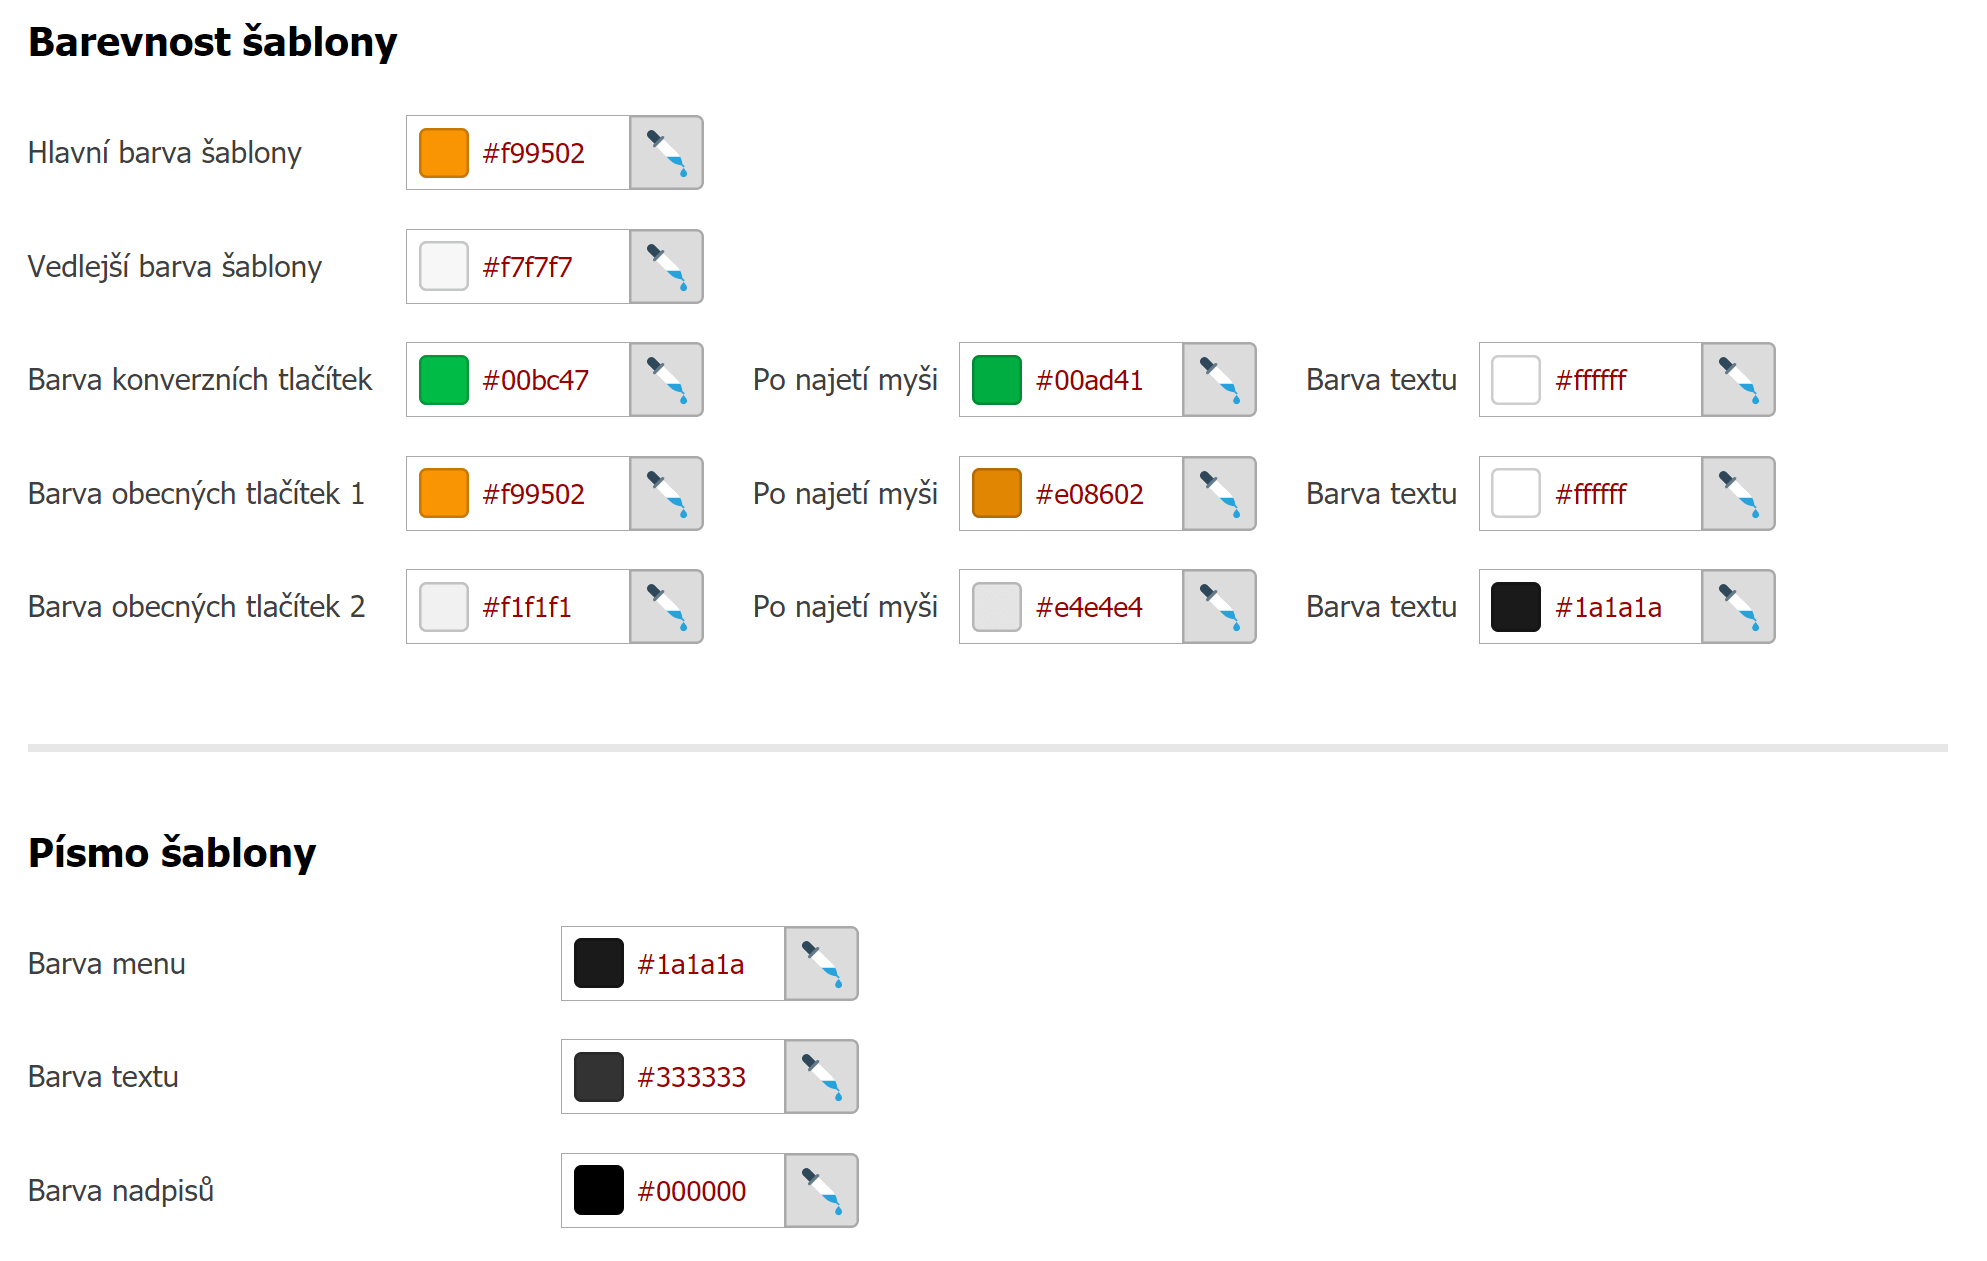The image size is (1987, 1261).
Task: Open eyedropper beside hover color #00ad41
Action: tap(1219, 380)
